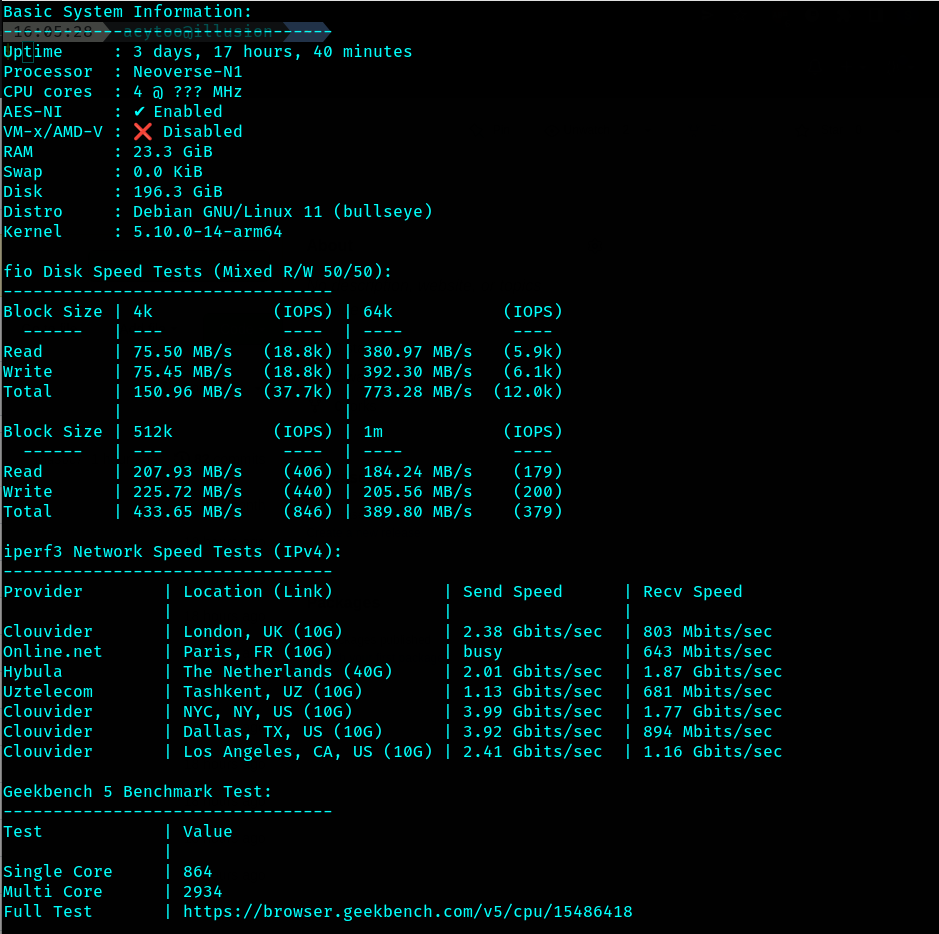Click the Los Angeles recv speed '1.16 Gbits/sec'

713,752
